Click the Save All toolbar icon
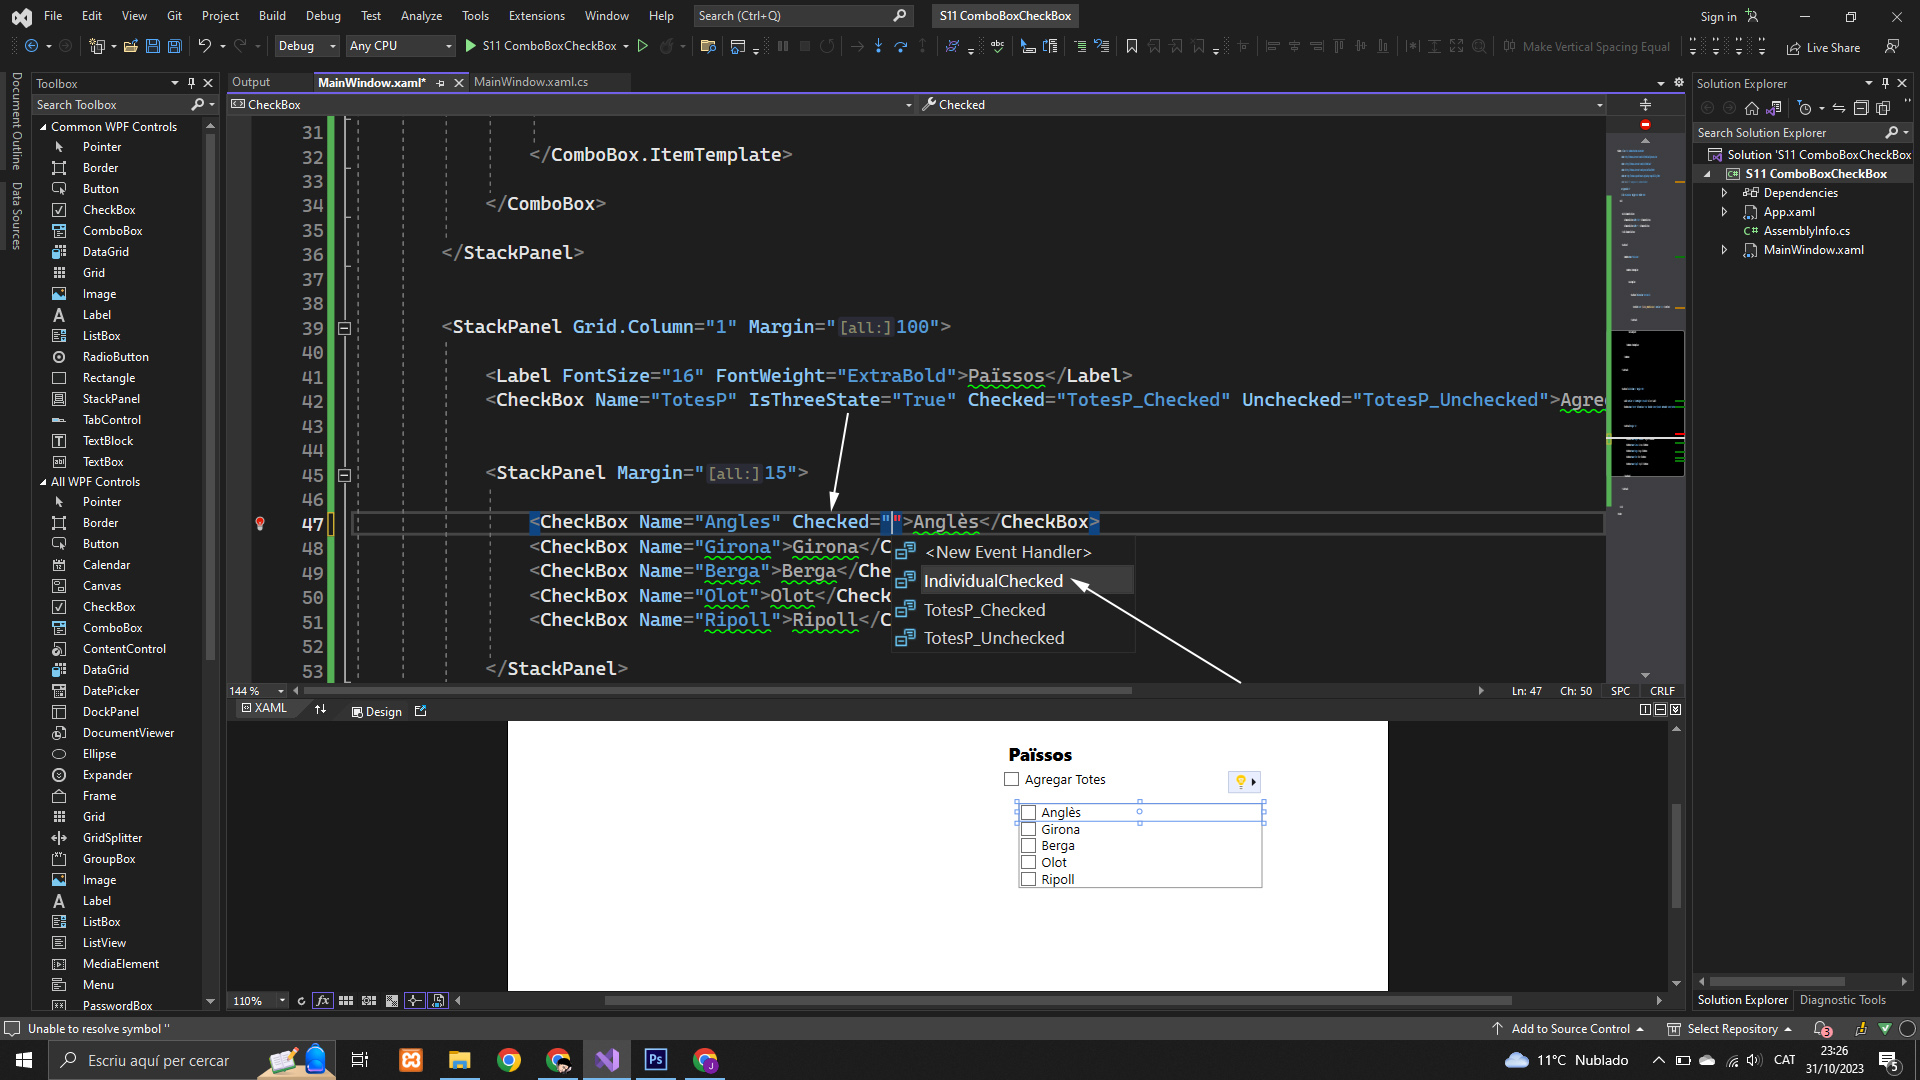1920x1080 pixels. coord(175,46)
